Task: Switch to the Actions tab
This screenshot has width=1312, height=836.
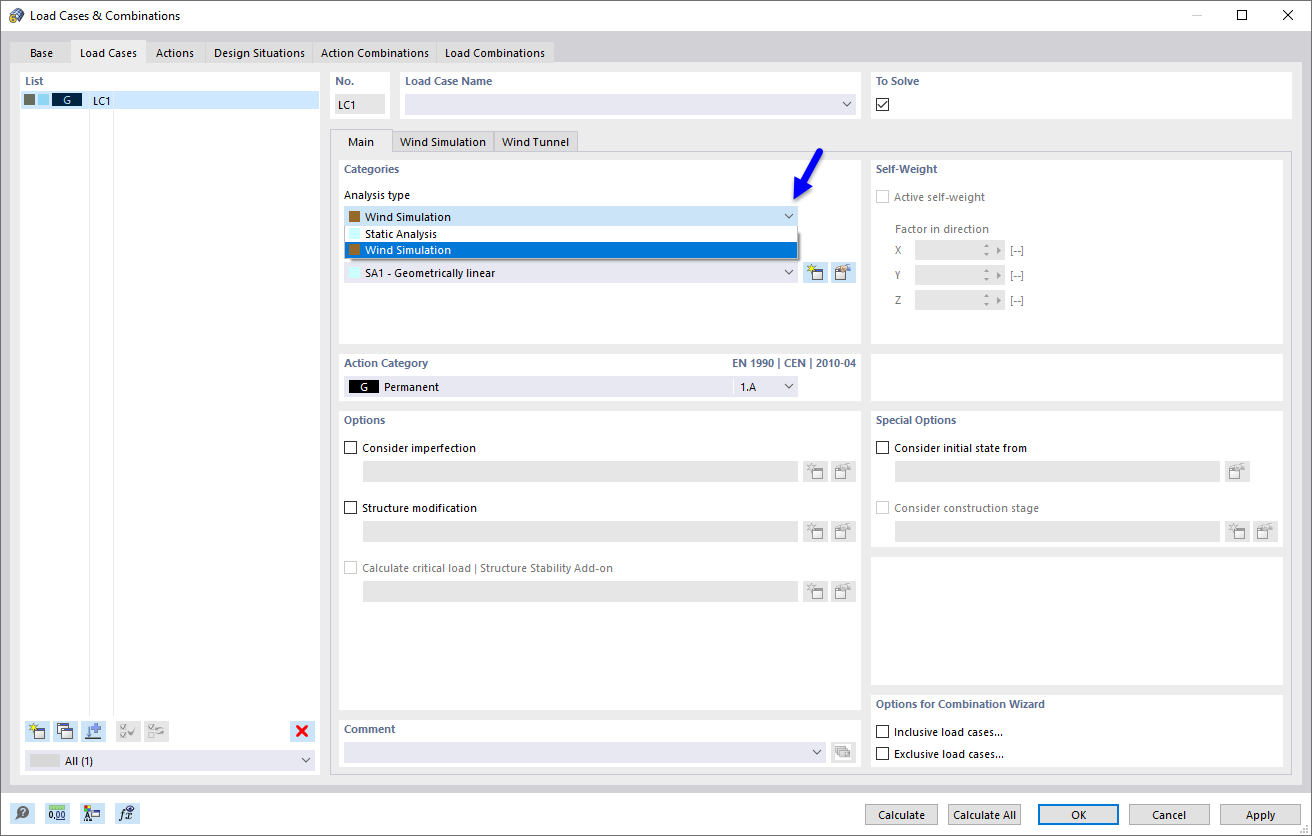Action: coord(175,53)
